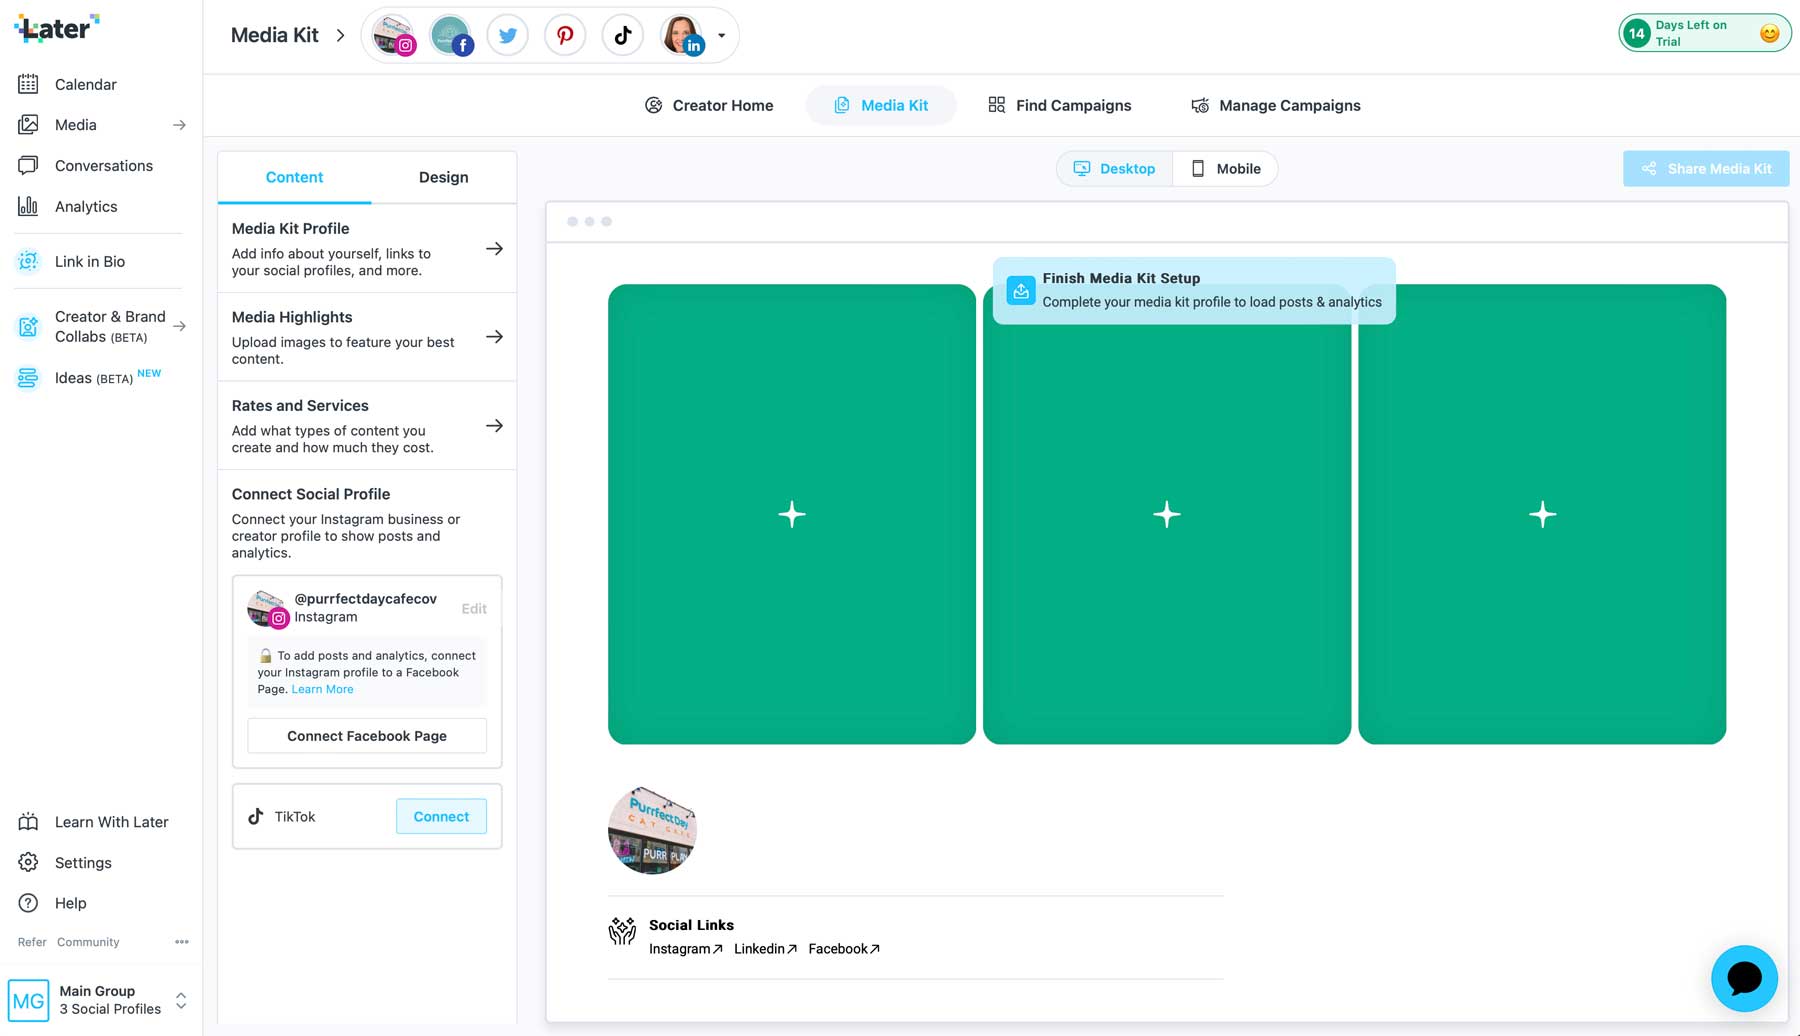The height and width of the screenshot is (1036, 1800).
Task: Expand the Media Kit Profile section
Action: [x=495, y=248]
